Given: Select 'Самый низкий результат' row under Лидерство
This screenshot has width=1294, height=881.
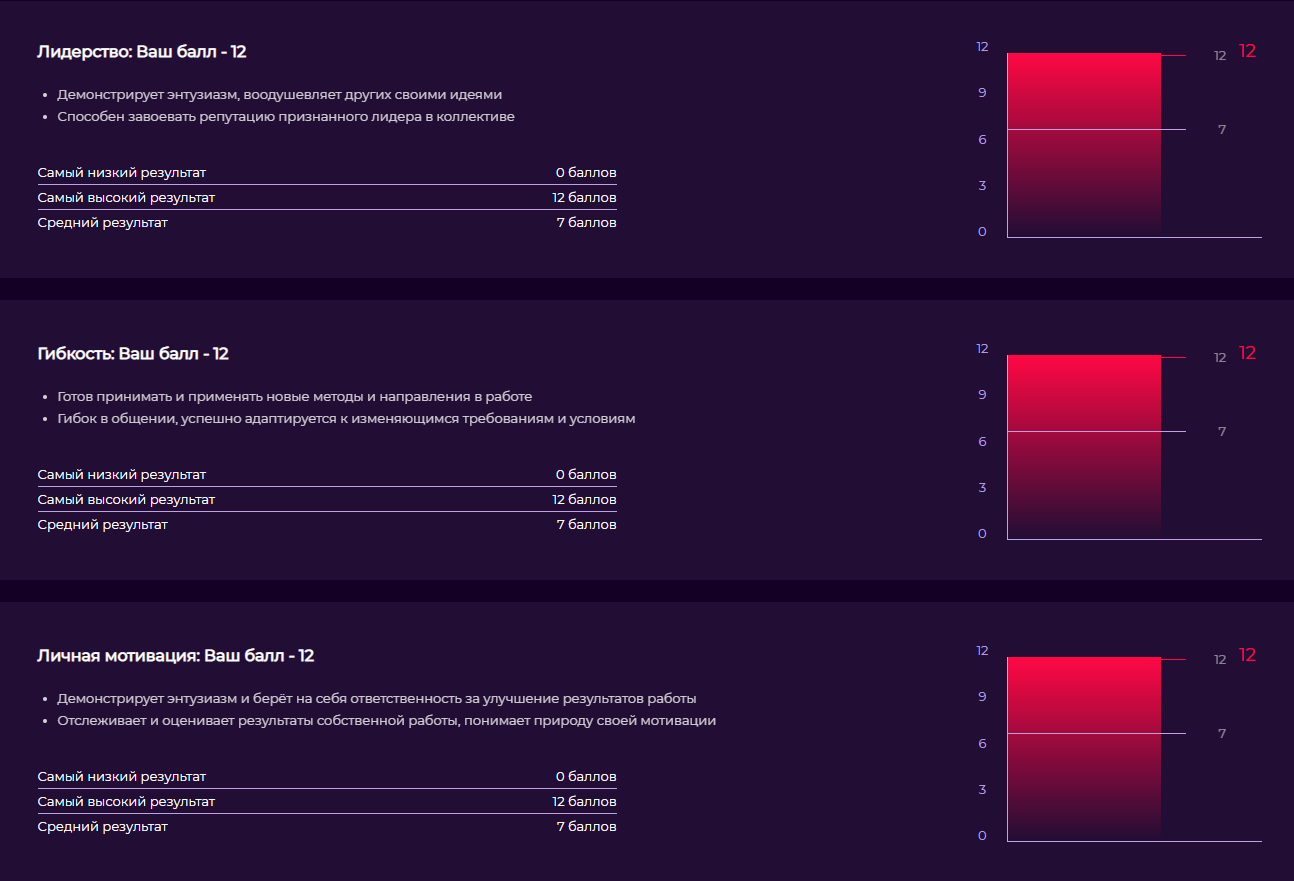Looking at the screenshot, I should pos(327,173).
